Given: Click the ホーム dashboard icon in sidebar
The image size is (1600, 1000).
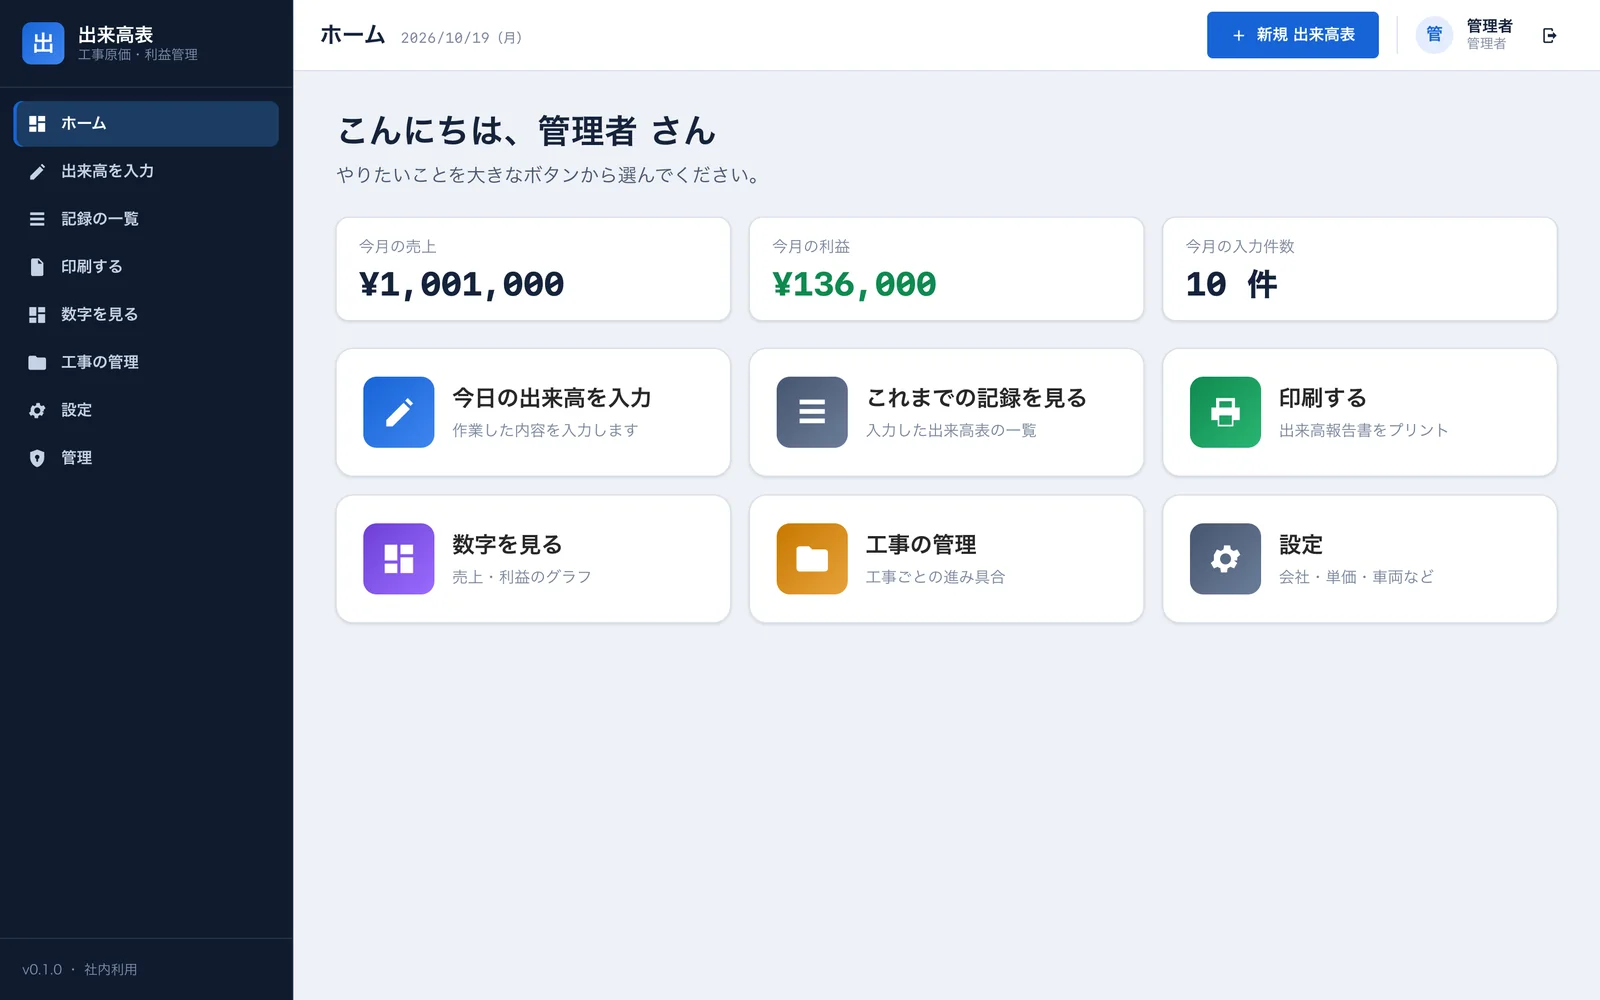Looking at the screenshot, I should coord(37,124).
